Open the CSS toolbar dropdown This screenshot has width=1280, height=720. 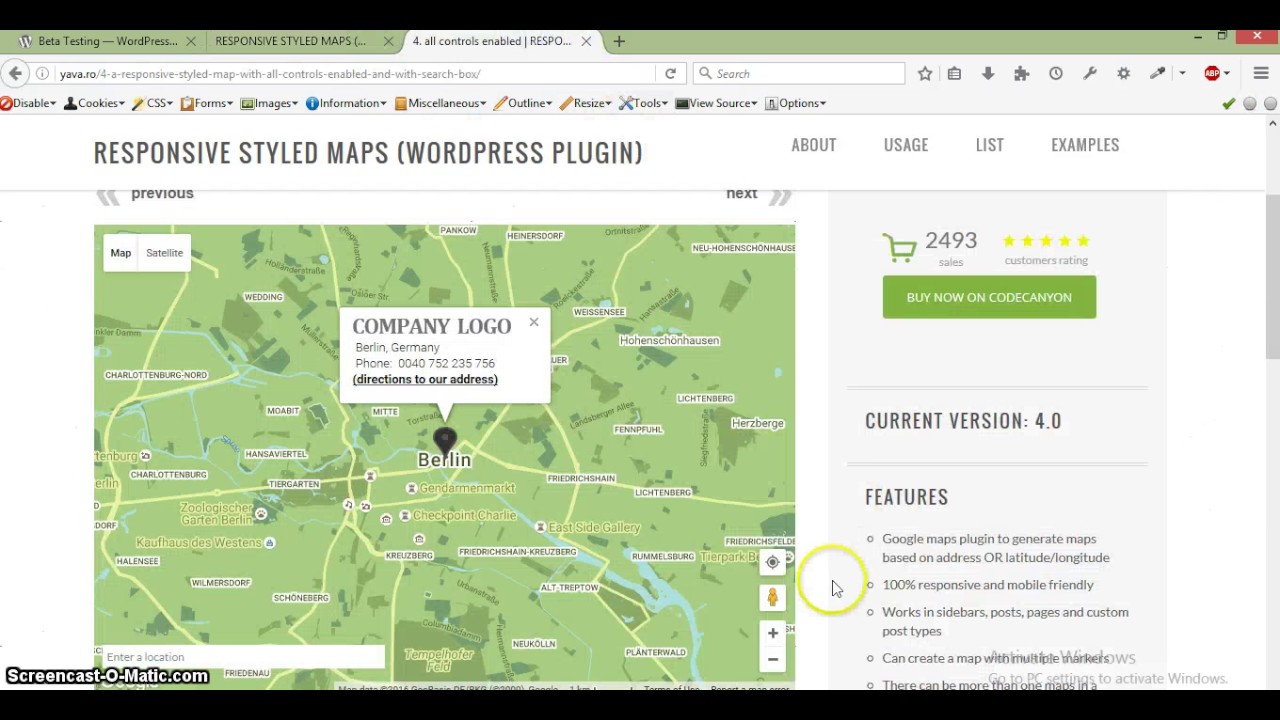[153, 103]
